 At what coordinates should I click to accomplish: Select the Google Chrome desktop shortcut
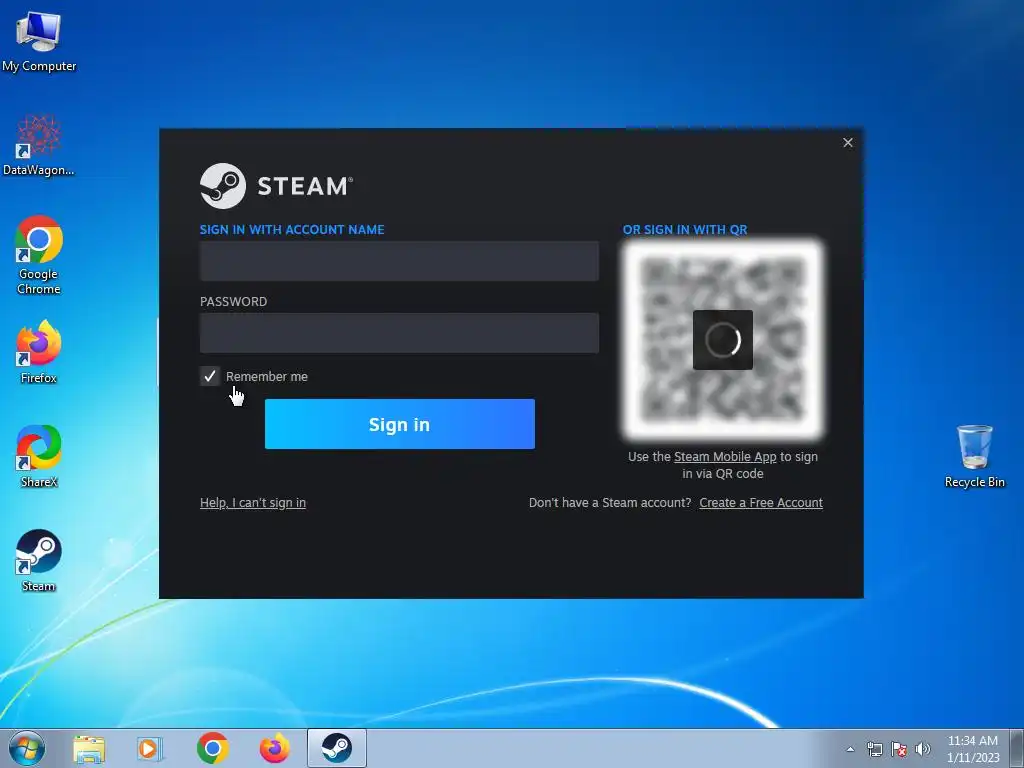pos(39,255)
